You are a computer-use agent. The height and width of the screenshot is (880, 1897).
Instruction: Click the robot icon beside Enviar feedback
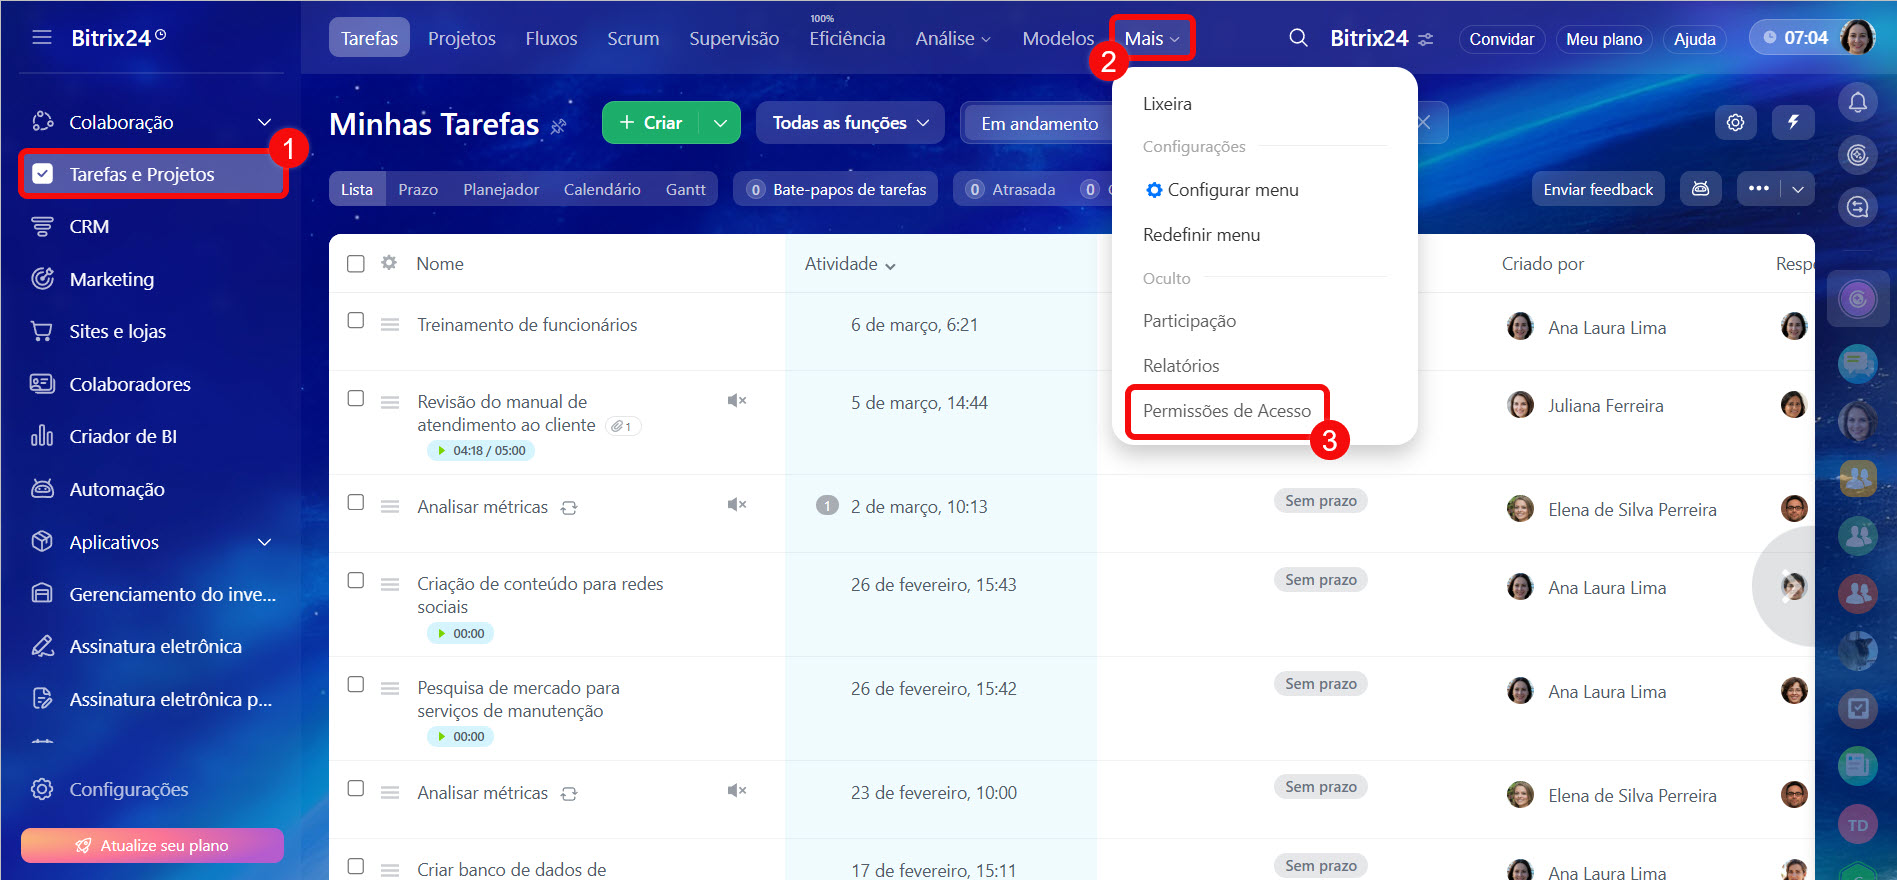pos(1700,189)
